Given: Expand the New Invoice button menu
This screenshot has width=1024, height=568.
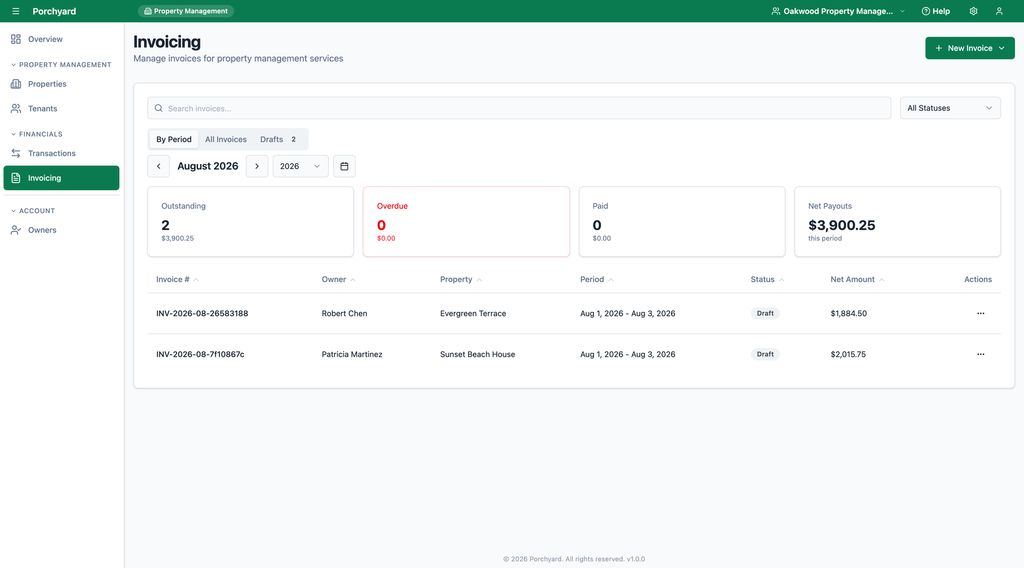Looking at the screenshot, I should point(970,48).
